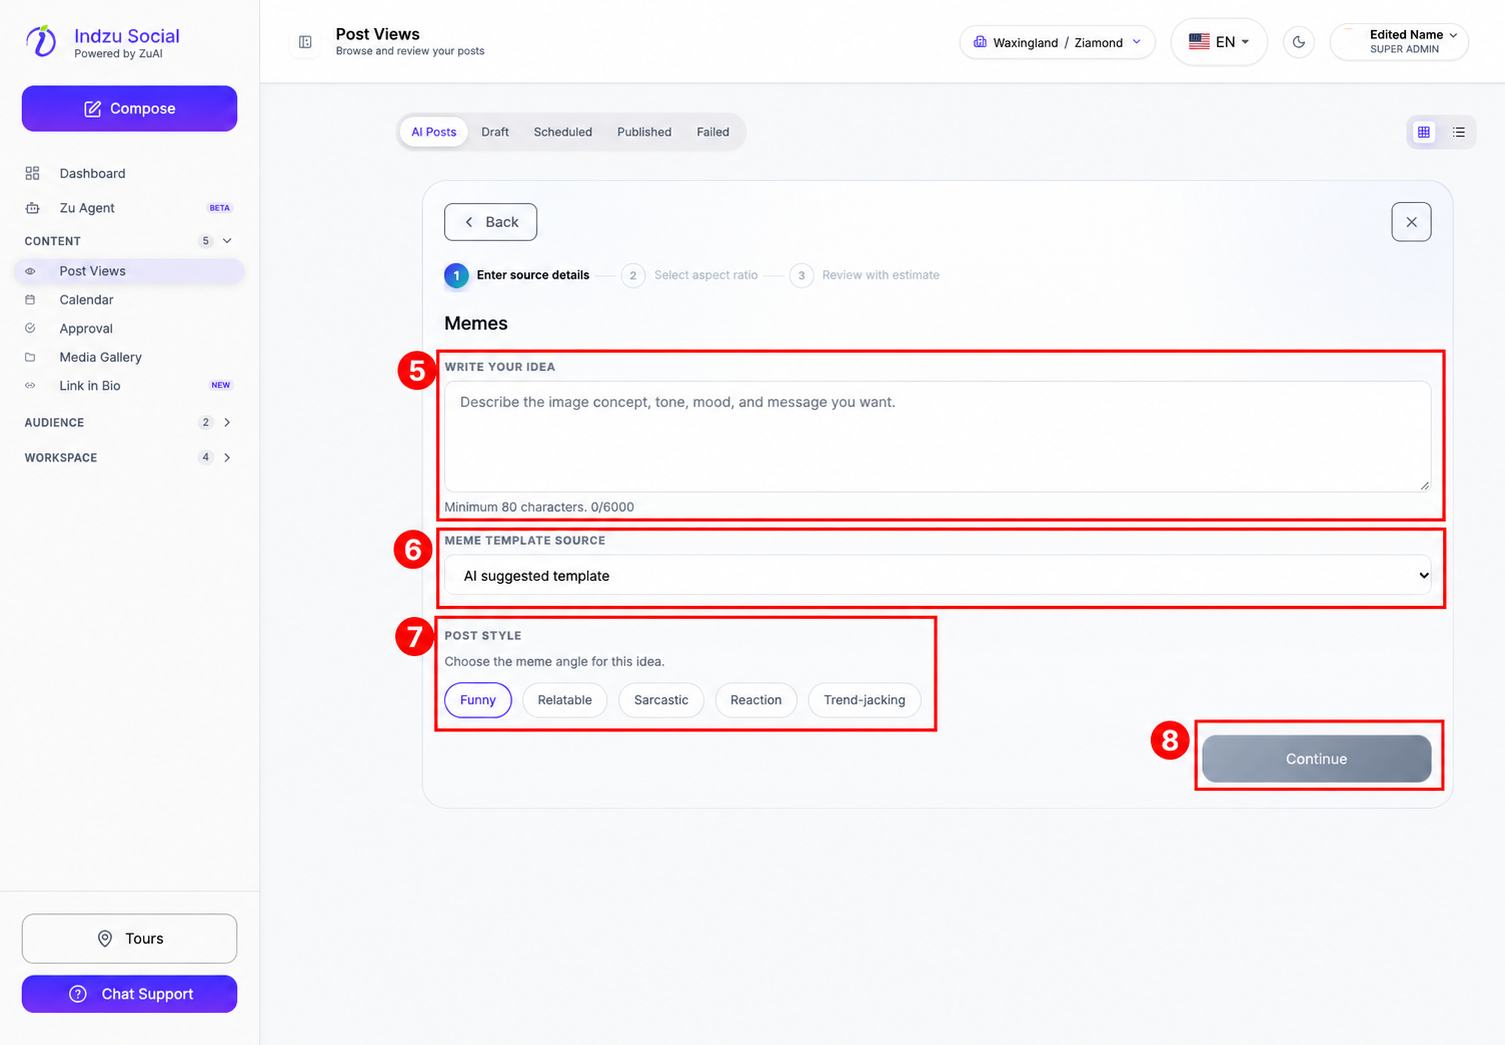This screenshot has width=1505, height=1045.
Task: Focus the Write Your Idea text area
Action: click(x=938, y=436)
